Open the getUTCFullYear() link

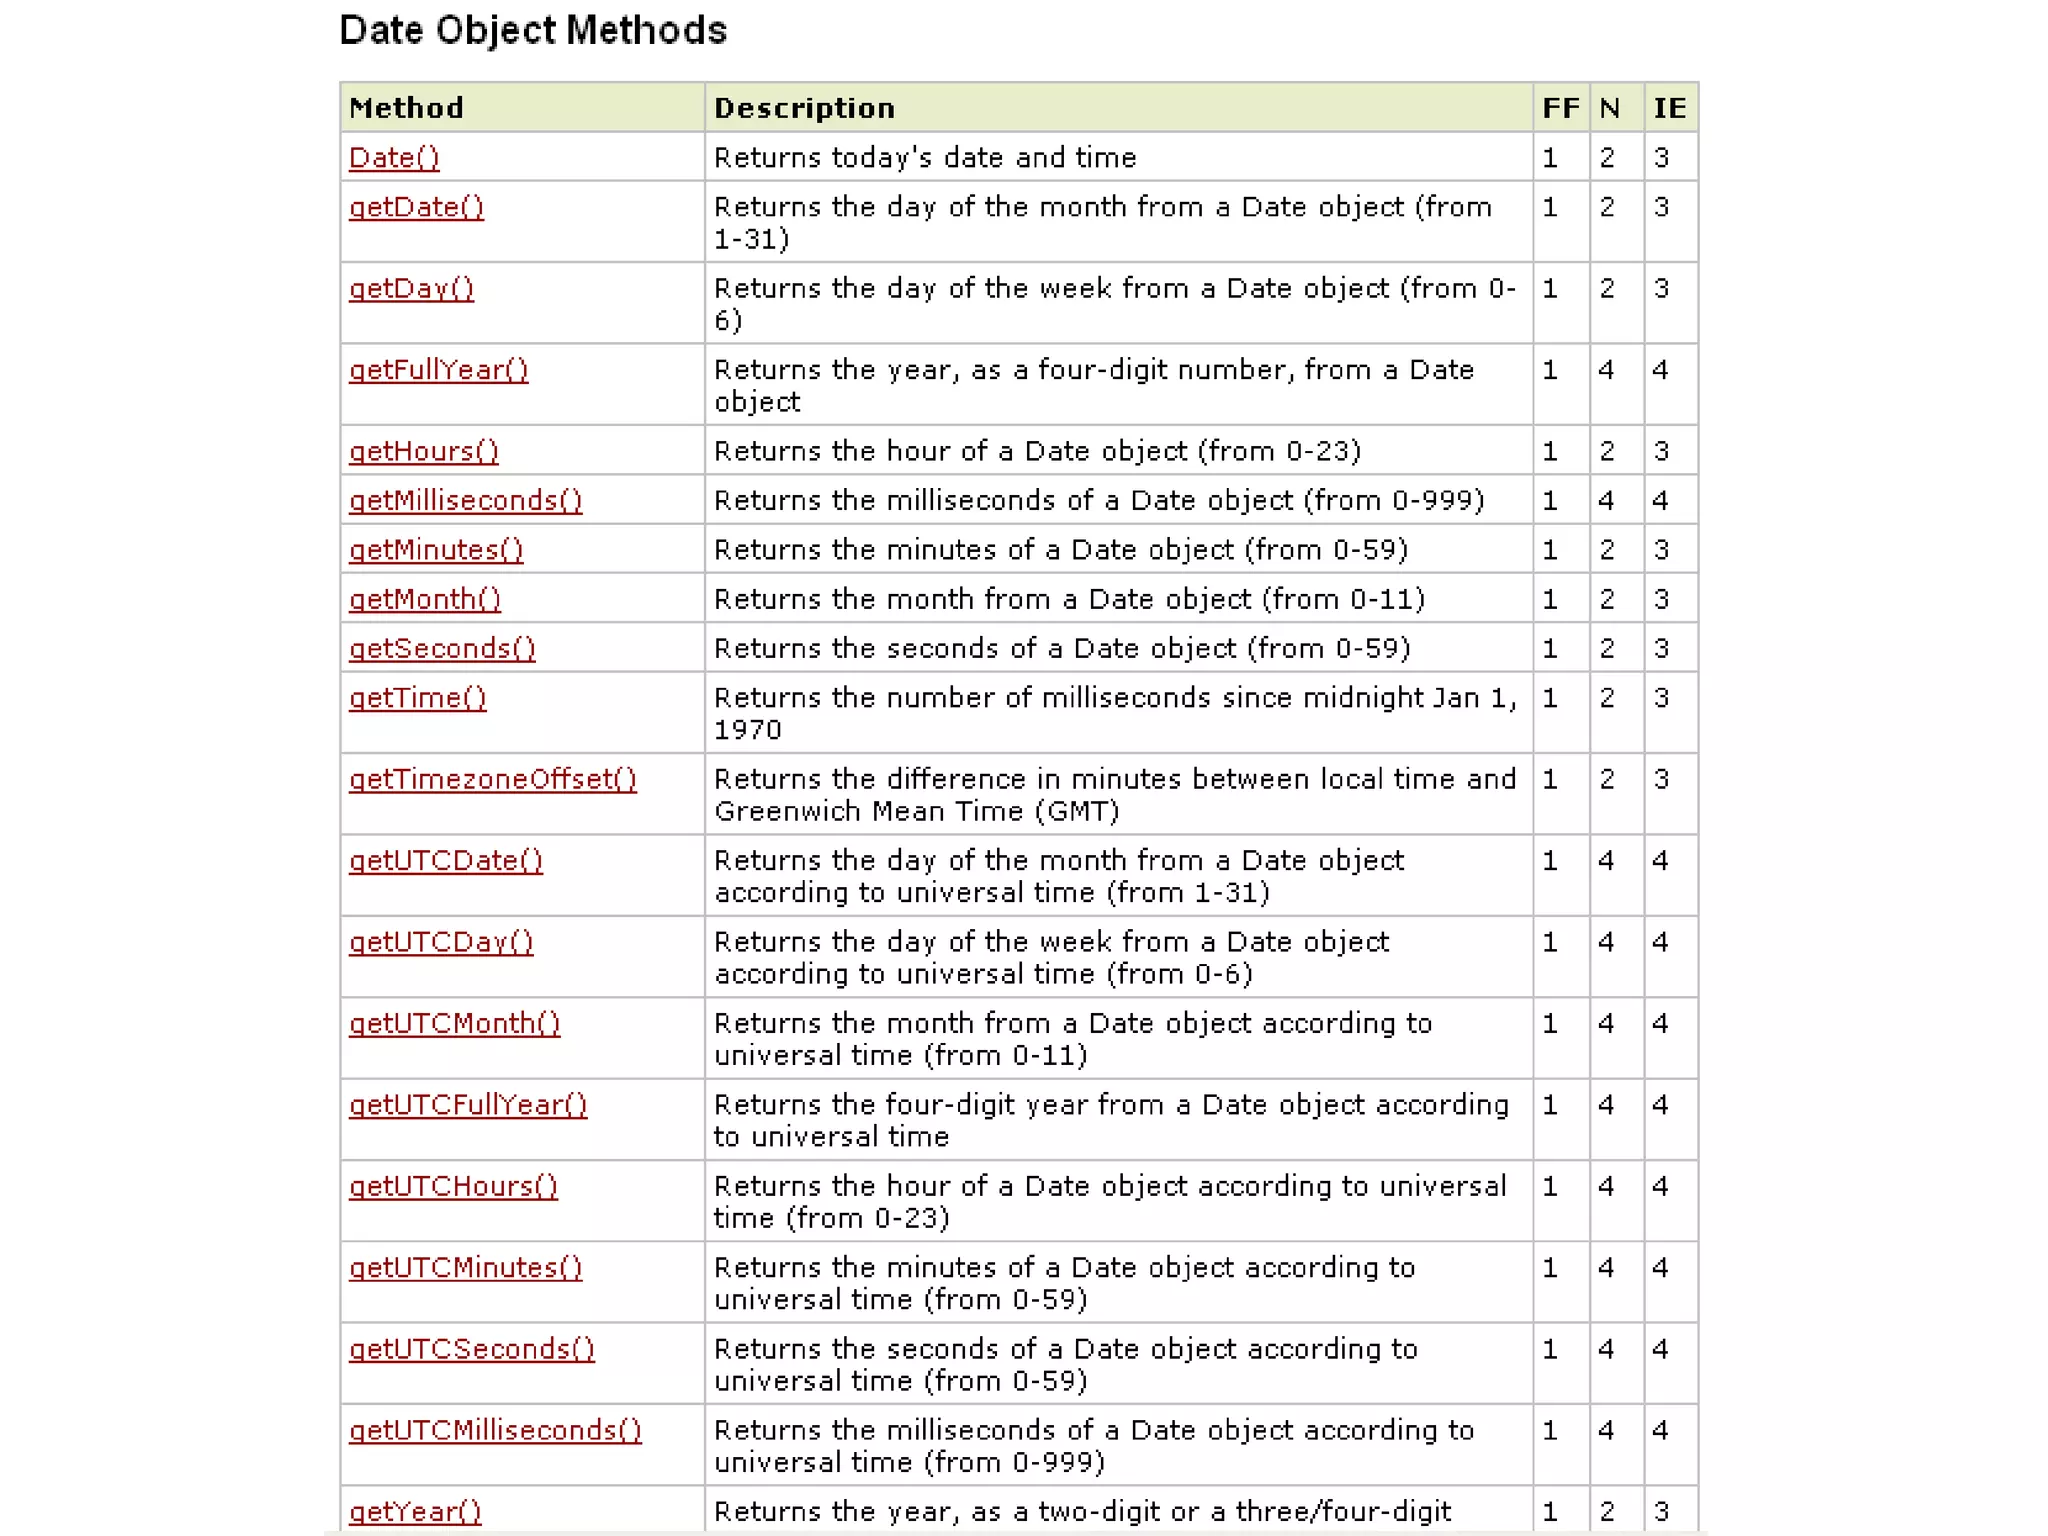pyautogui.click(x=468, y=1105)
